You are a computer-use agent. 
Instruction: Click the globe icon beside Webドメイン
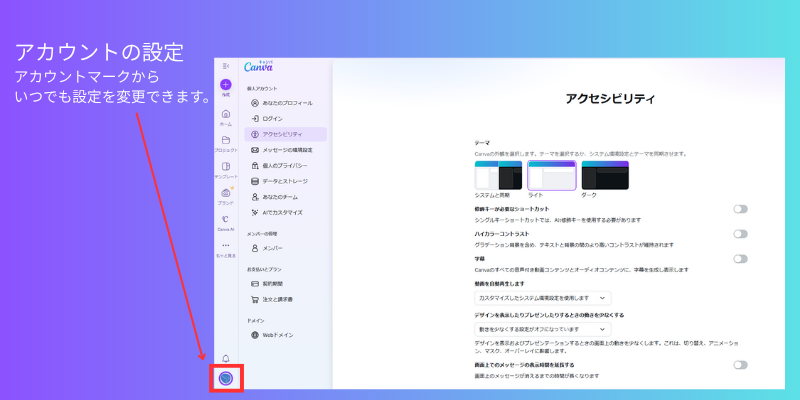[255, 335]
